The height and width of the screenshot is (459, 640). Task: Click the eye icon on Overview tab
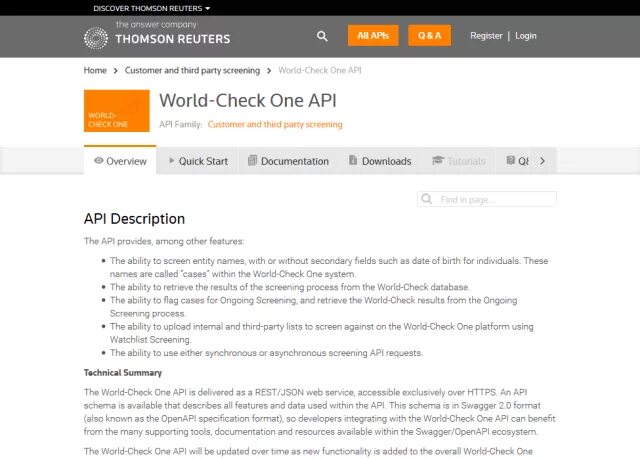click(x=98, y=161)
